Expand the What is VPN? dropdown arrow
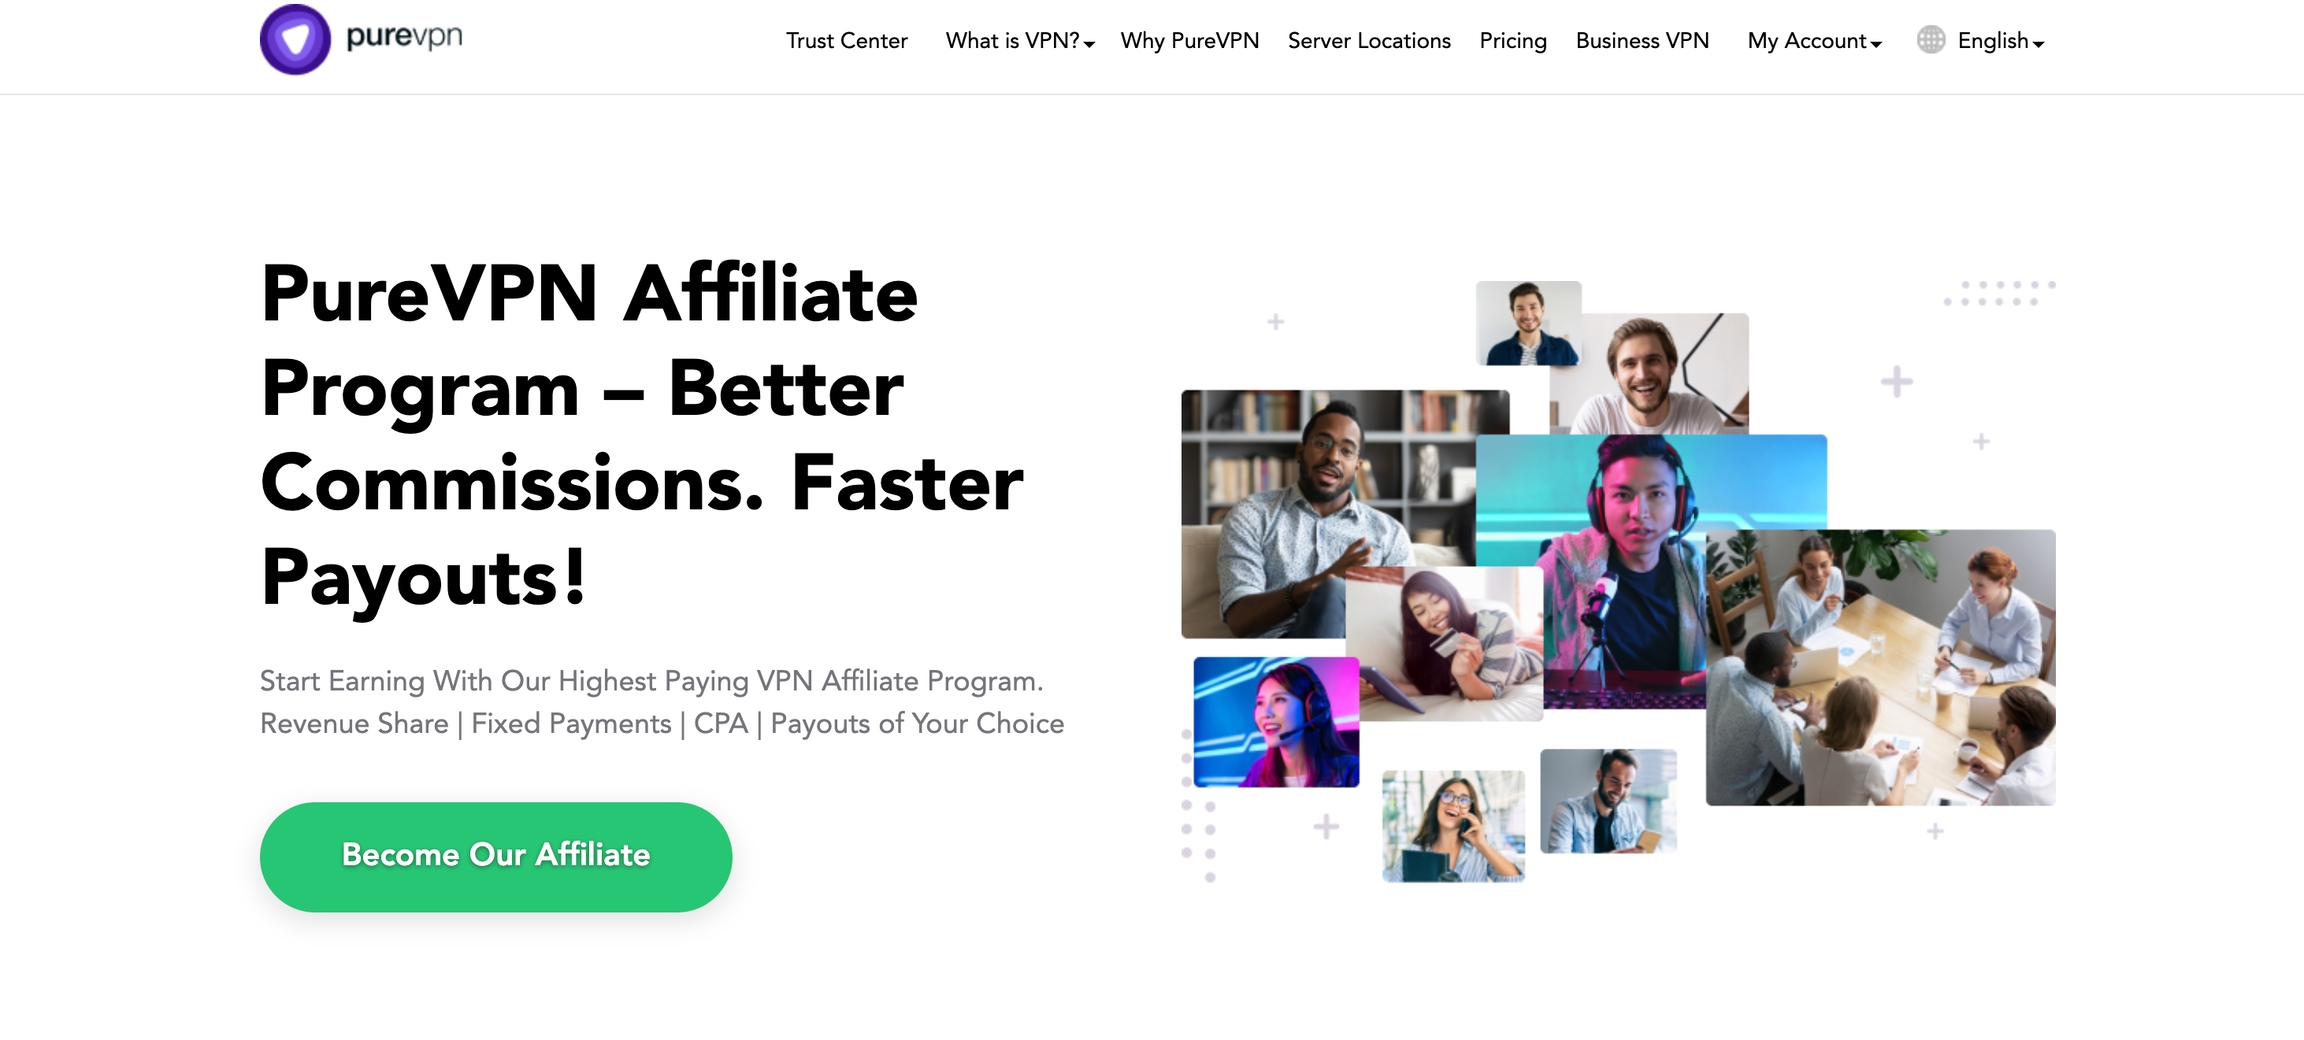The width and height of the screenshot is (2304, 1040). coord(1089,44)
